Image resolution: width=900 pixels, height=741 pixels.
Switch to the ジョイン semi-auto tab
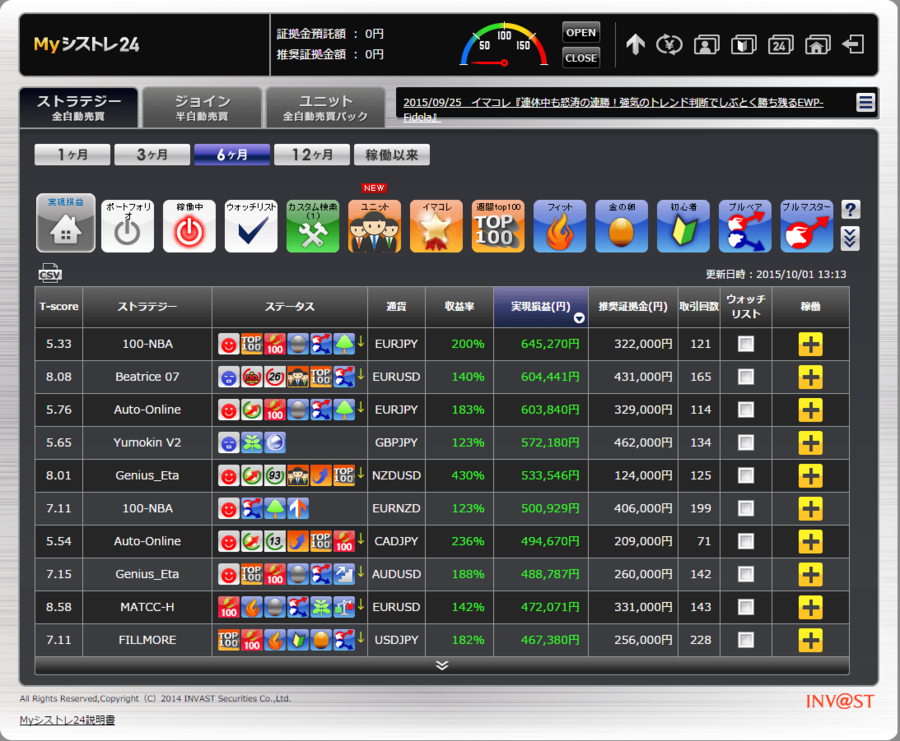(202, 108)
